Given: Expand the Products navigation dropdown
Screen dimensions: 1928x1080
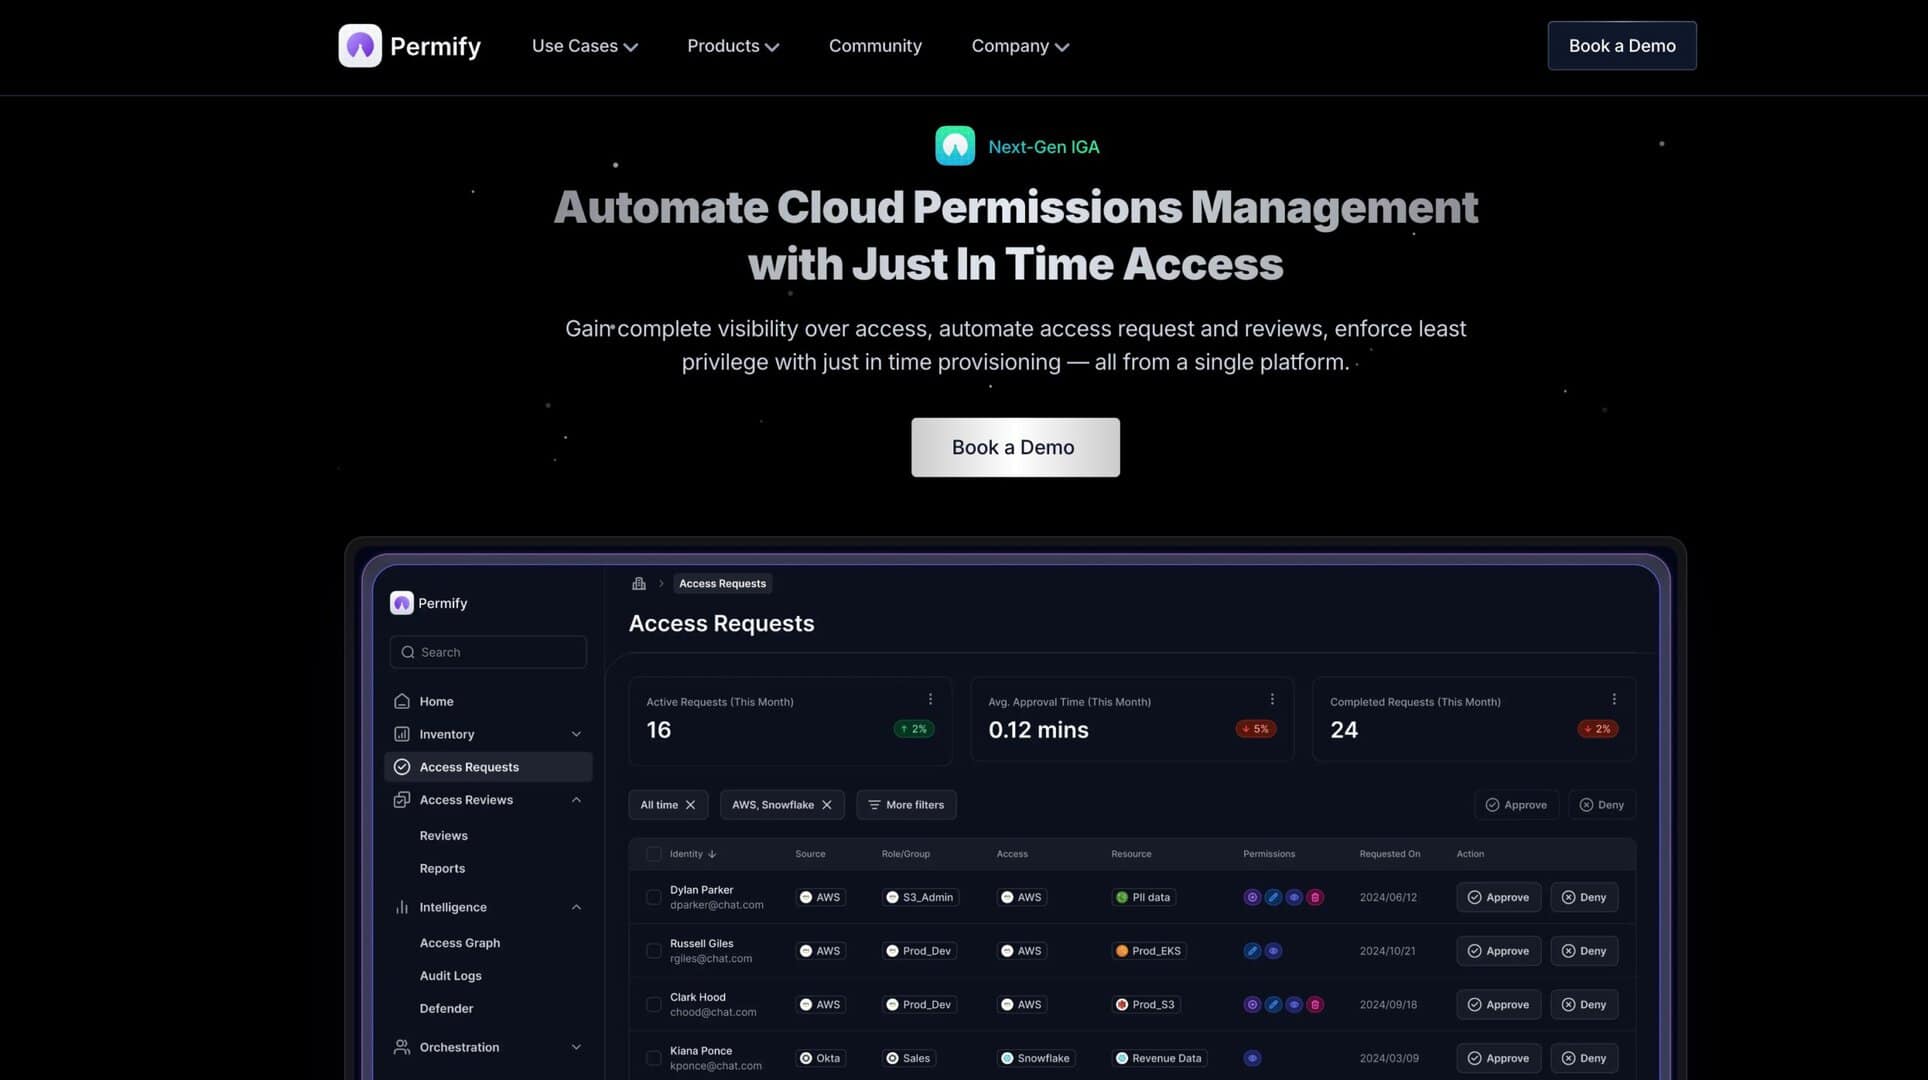Looking at the screenshot, I should tap(732, 46).
